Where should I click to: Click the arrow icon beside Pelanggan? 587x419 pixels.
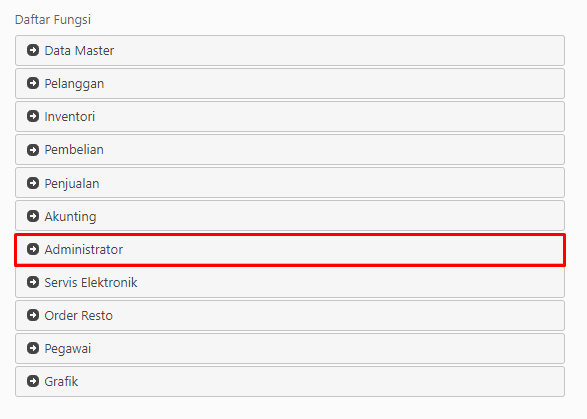click(33, 83)
